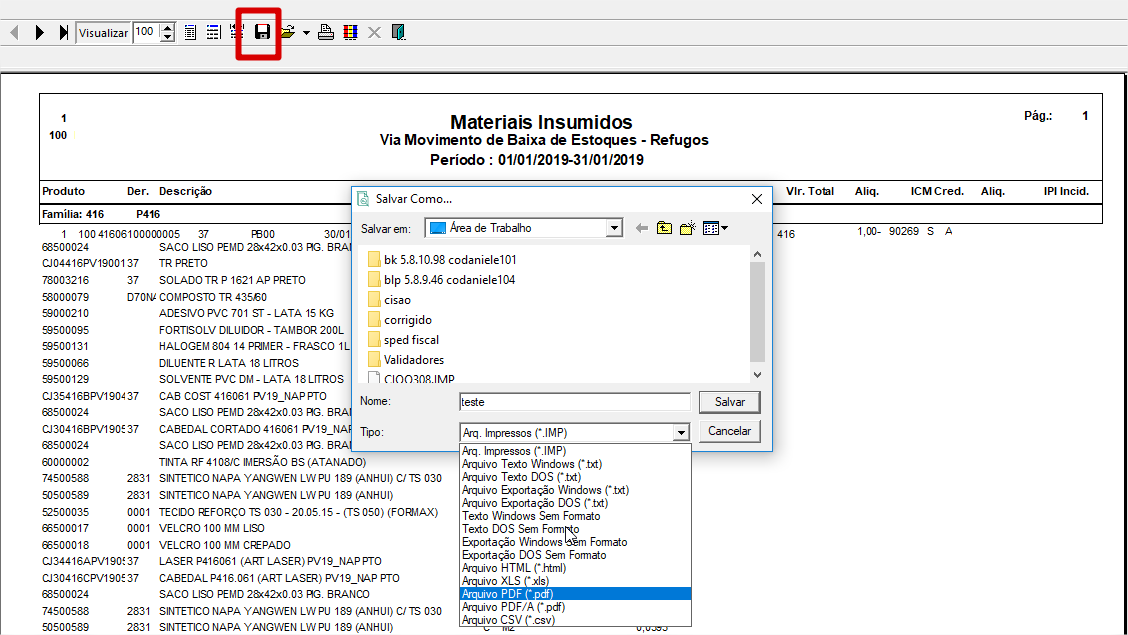The width and height of the screenshot is (1128, 635).
Task: Go to the next report page
Action: [40, 32]
